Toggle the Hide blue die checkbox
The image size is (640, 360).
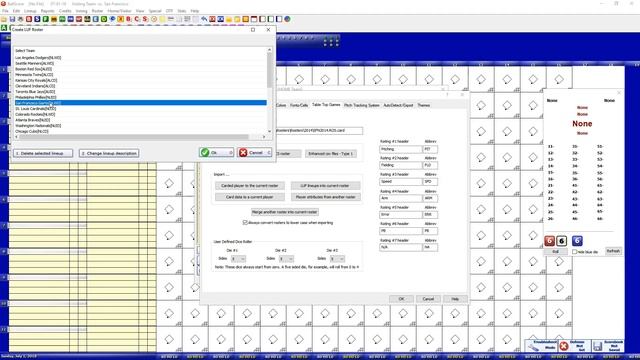click(x=575, y=252)
